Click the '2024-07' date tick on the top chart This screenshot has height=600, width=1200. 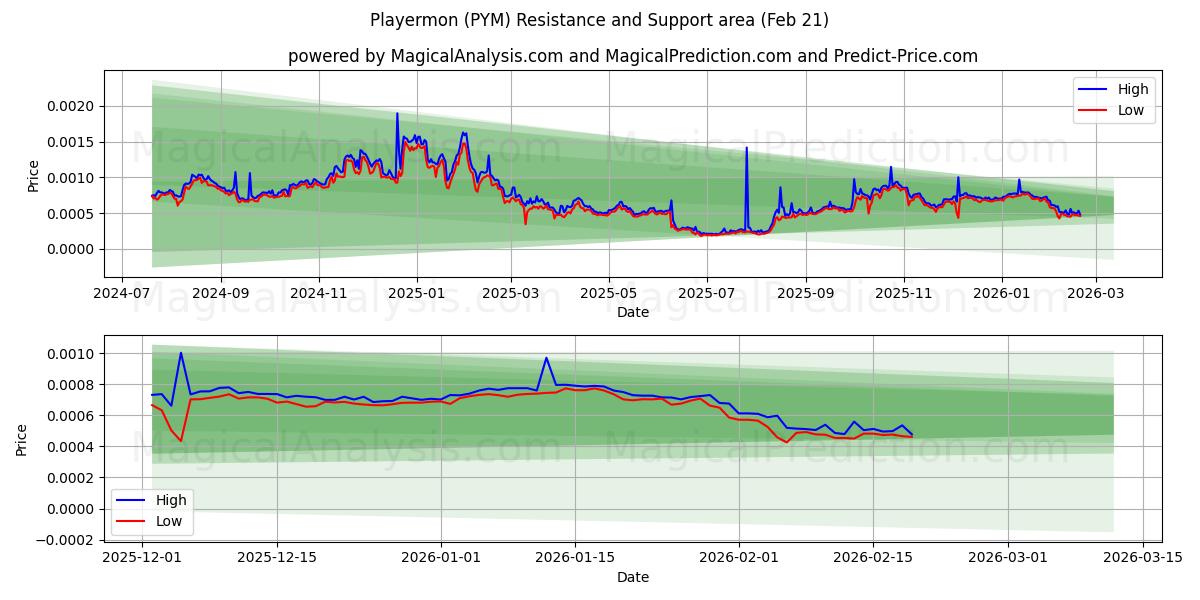122,293
